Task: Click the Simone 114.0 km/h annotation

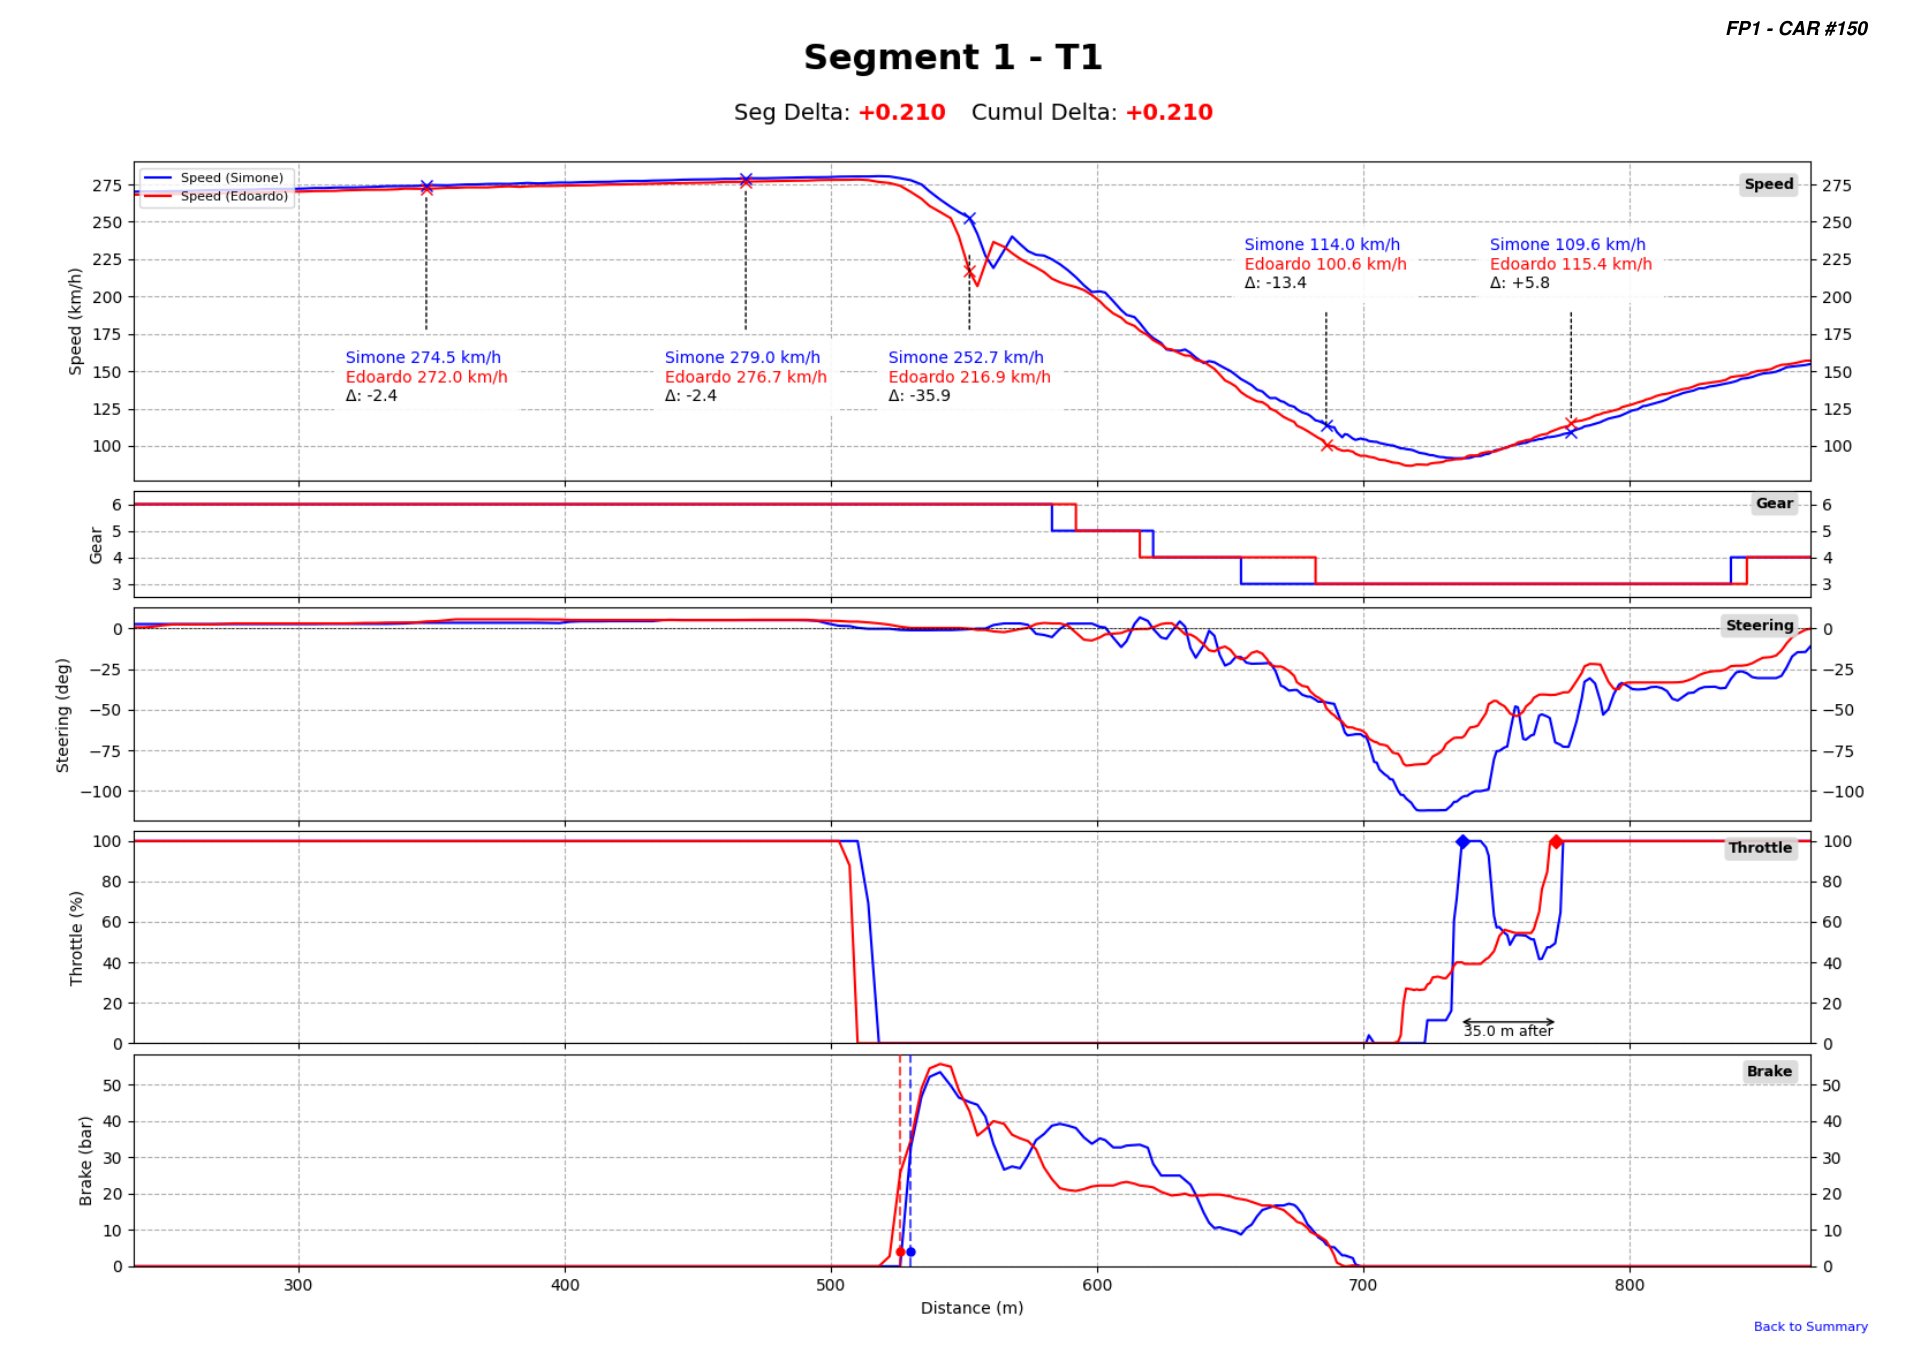Action: tap(1322, 244)
